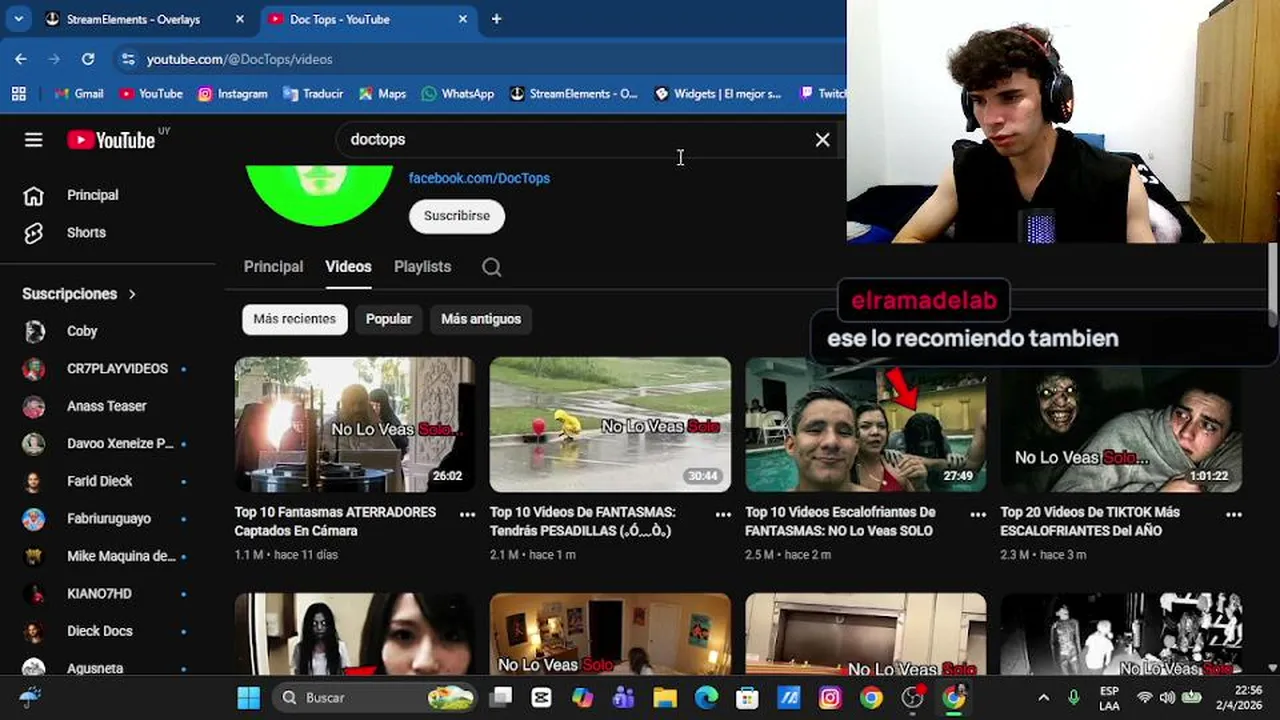Go to Principal in the sidebar
The width and height of the screenshot is (1280, 720).
(92, 195)
